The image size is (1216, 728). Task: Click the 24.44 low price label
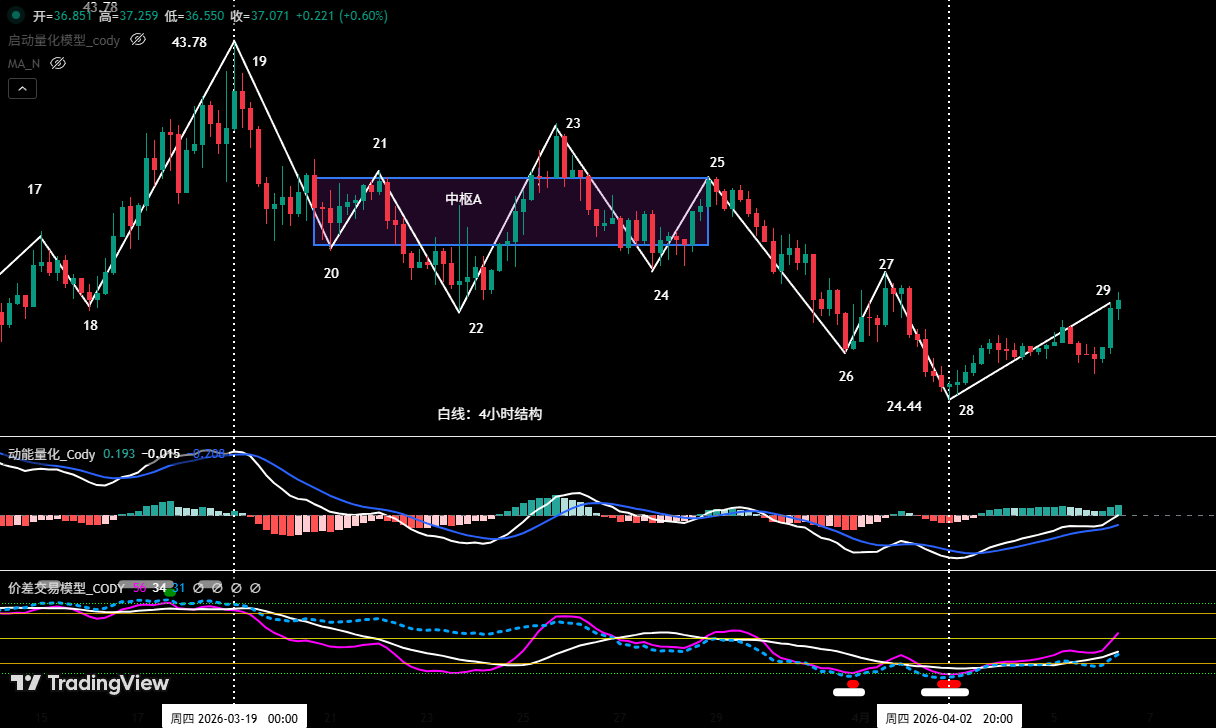pyautogui.click(x=904, y=406)
